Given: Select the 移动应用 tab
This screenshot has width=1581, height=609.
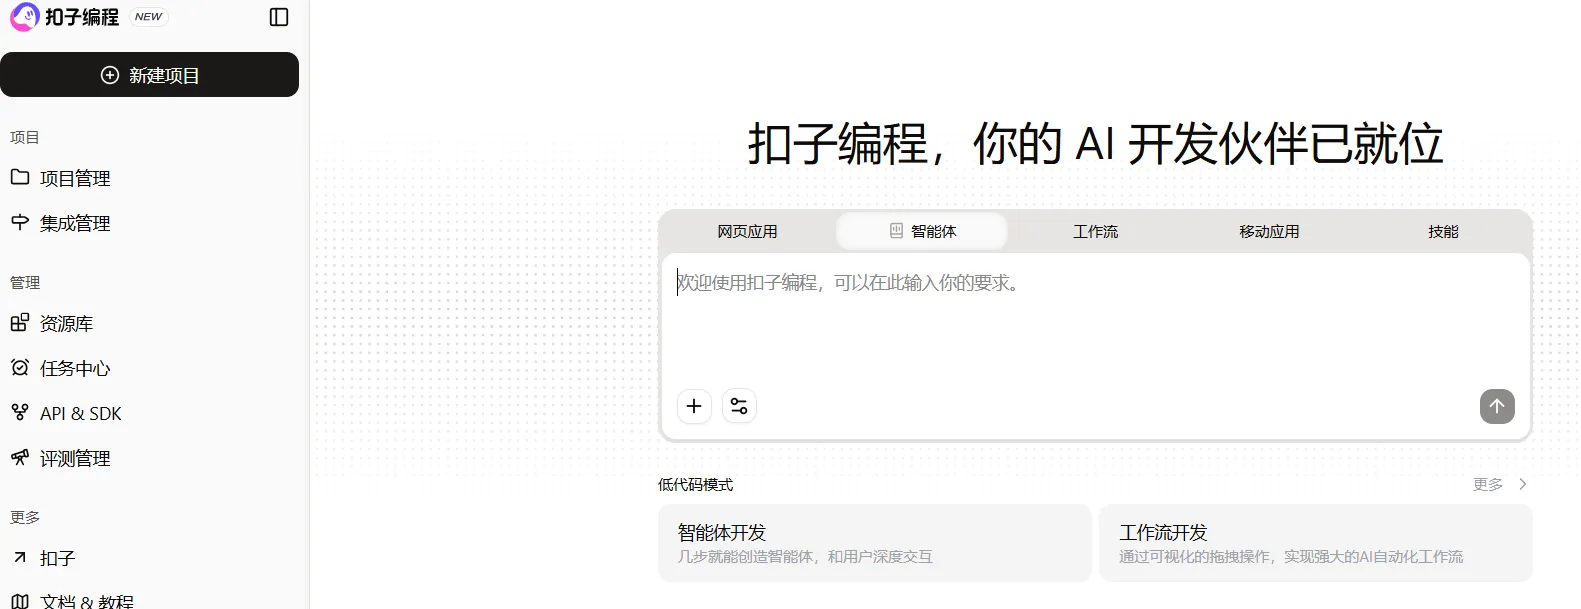Looking at the screenshot, I should (1269, 231).
